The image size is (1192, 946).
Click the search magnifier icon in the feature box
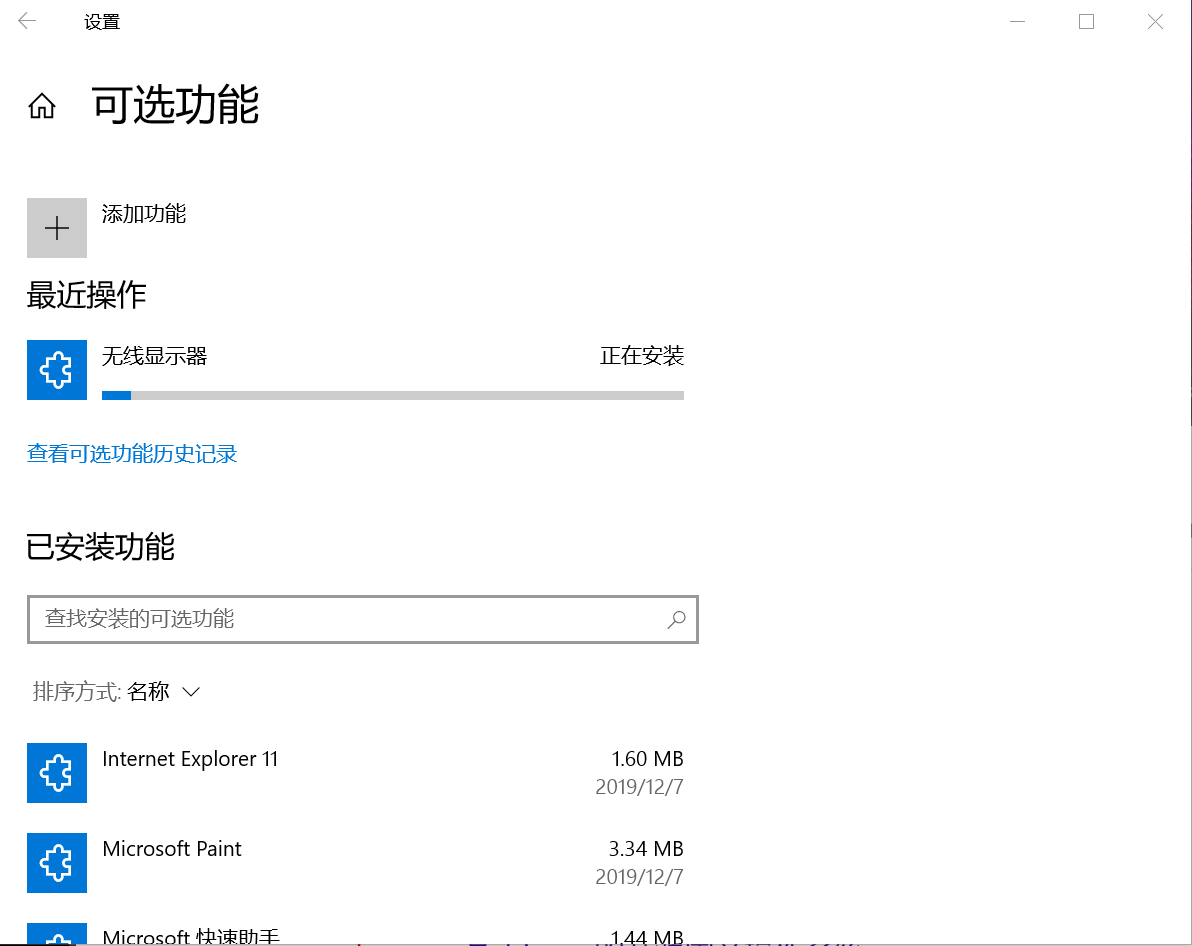pos(676,620)
